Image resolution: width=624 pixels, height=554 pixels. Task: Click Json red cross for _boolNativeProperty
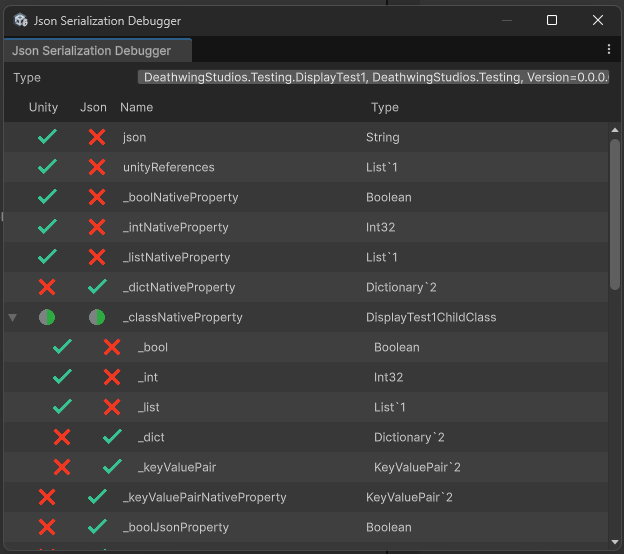(97, 197)
